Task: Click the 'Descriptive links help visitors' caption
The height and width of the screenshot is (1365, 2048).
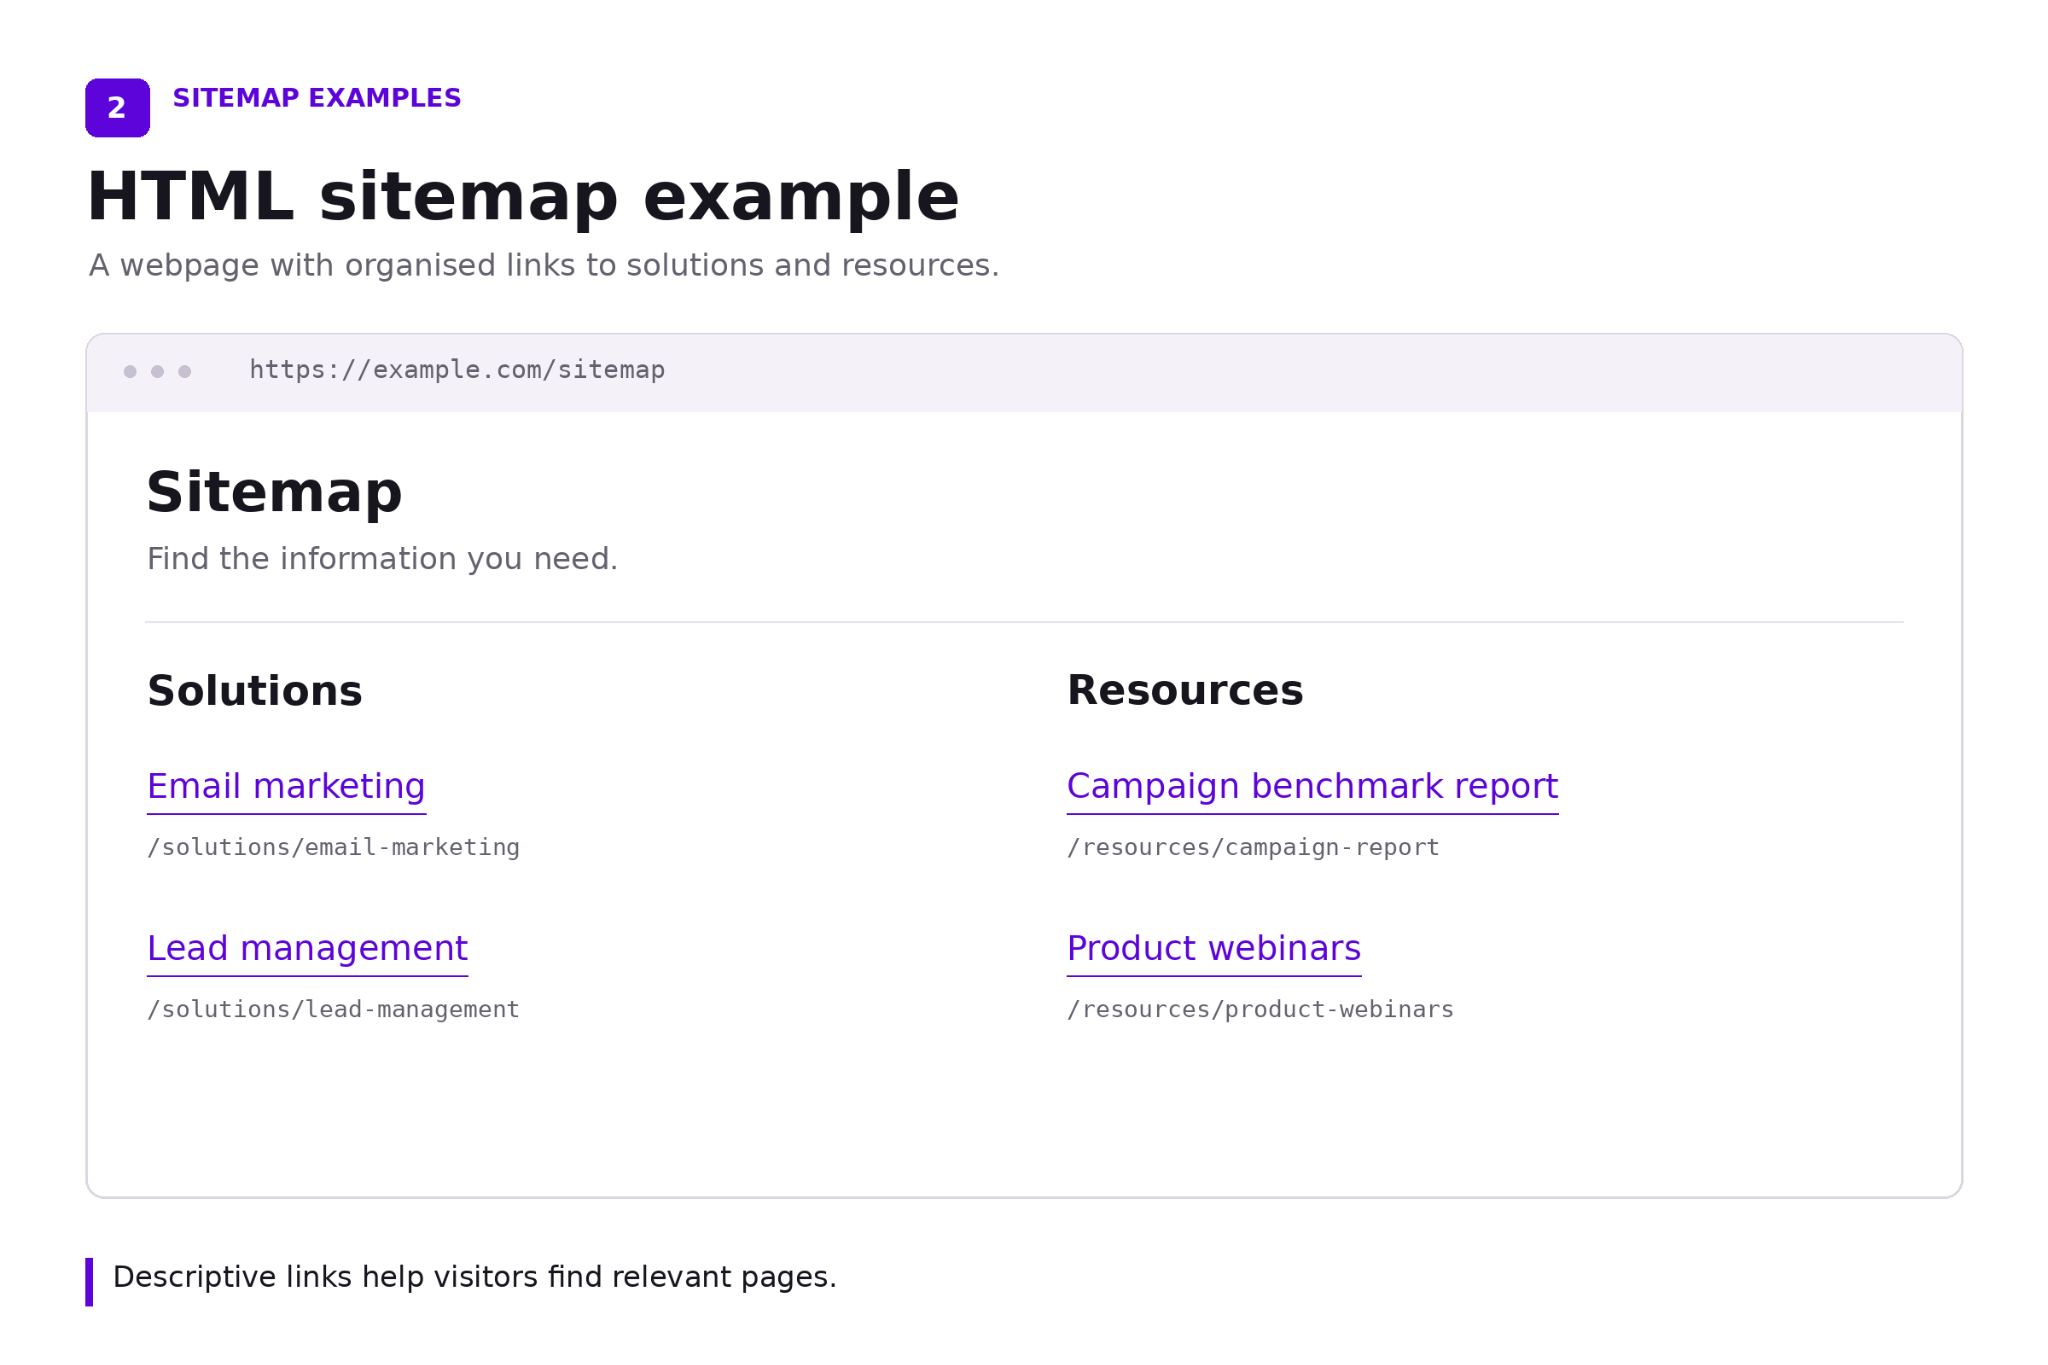Action: [x=474, y=1278]
